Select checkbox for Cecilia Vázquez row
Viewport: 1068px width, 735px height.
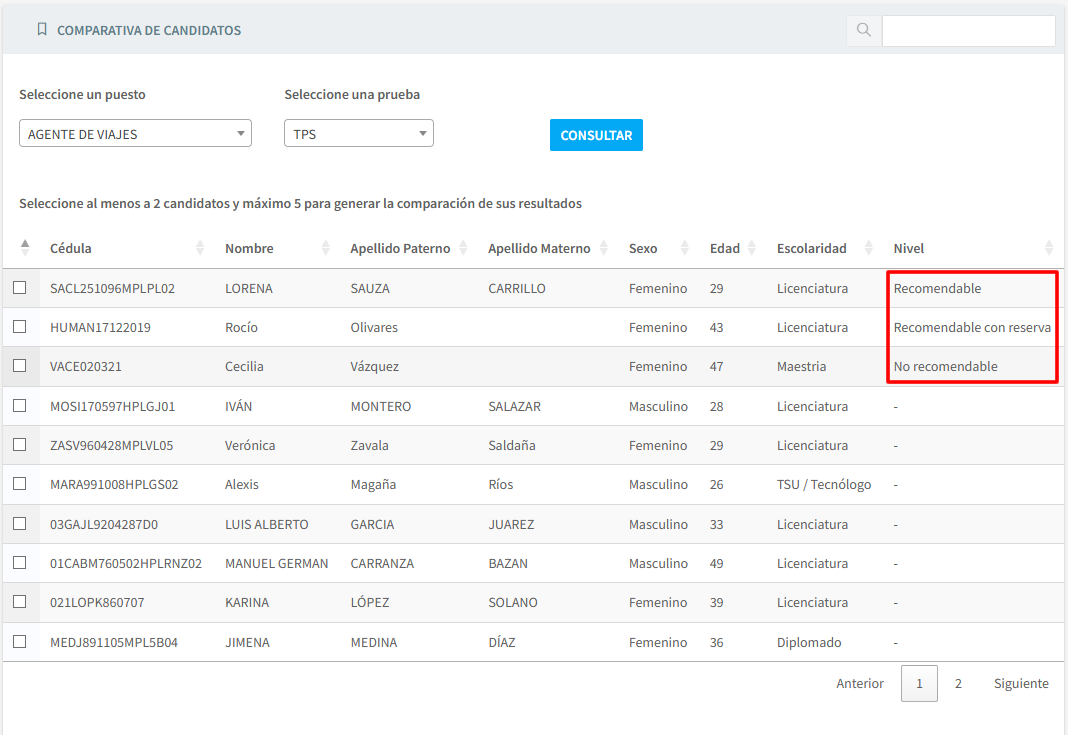tap(20, 366)
